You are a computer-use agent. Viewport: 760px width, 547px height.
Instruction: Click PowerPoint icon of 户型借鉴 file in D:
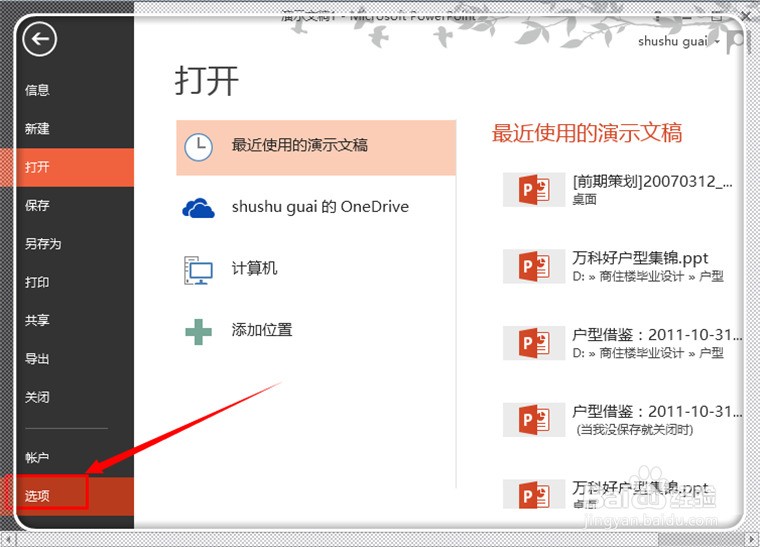click(534, 343)
